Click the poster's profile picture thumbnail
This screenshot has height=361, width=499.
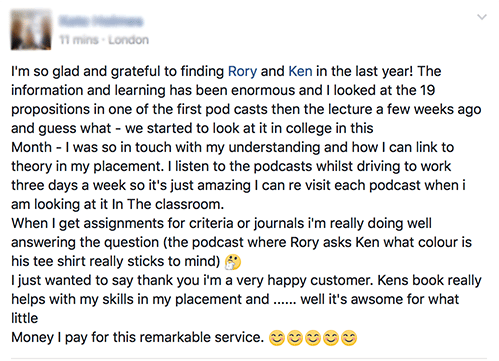click(x=31, y=30)
